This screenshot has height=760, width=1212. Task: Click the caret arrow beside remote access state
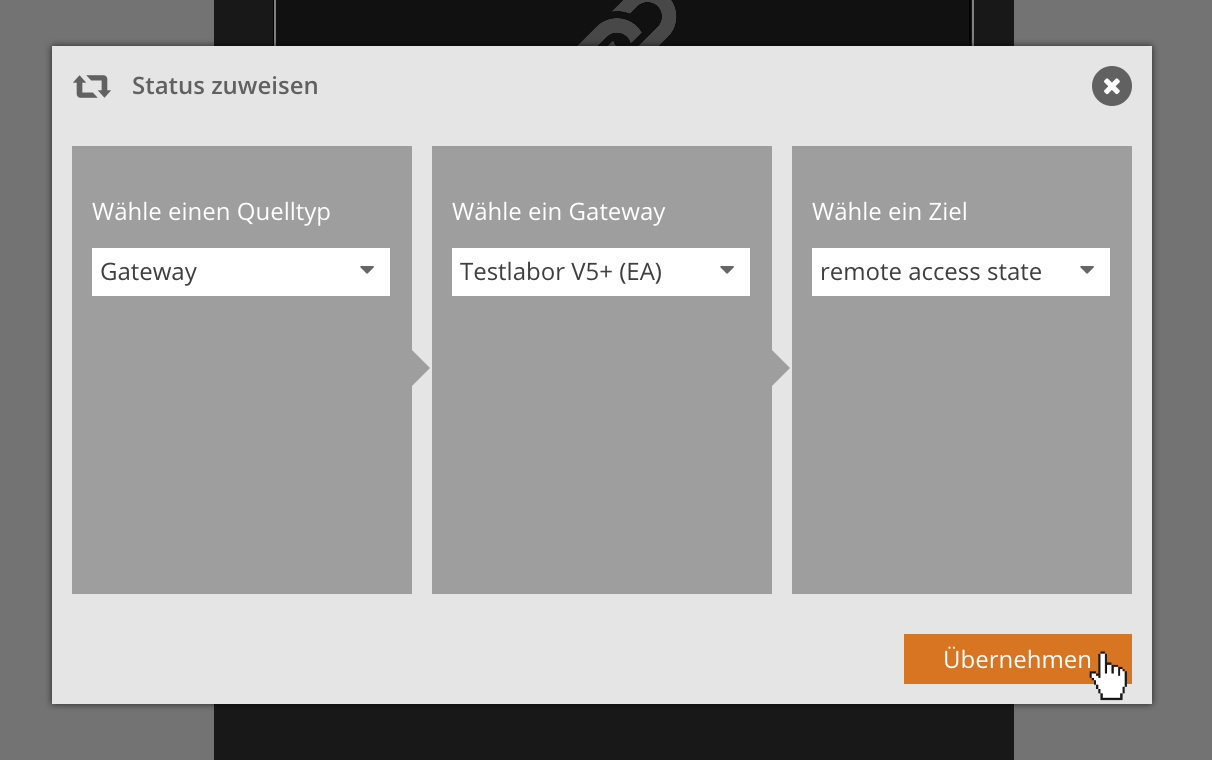click(1087, 271)
